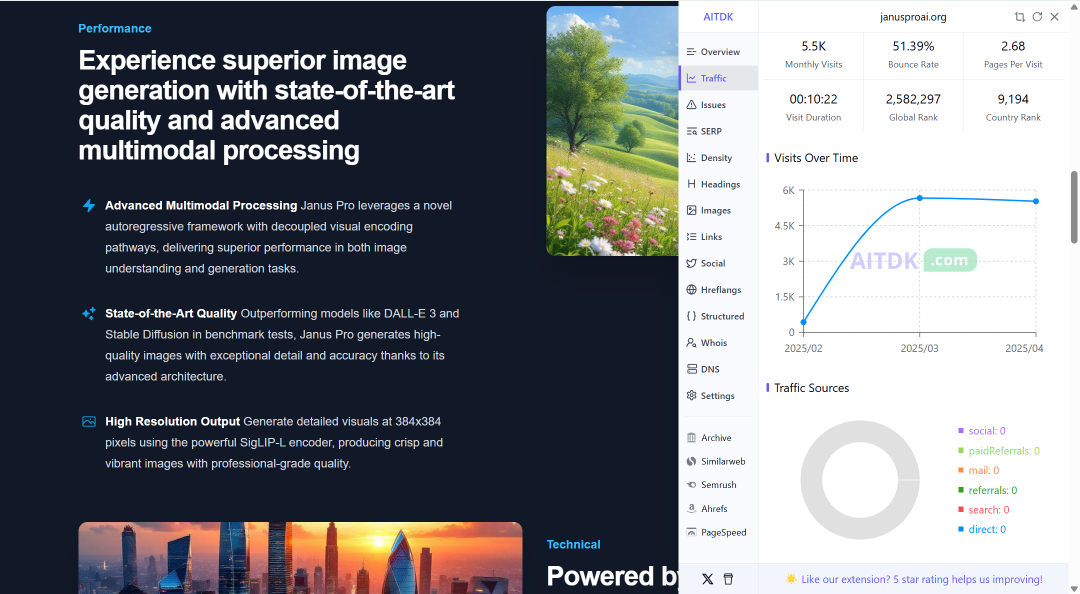The width and height of the screenshot is (1080, 594).
Task: Click the Traffic Sources heading
Action: click(x=811, y=388)
